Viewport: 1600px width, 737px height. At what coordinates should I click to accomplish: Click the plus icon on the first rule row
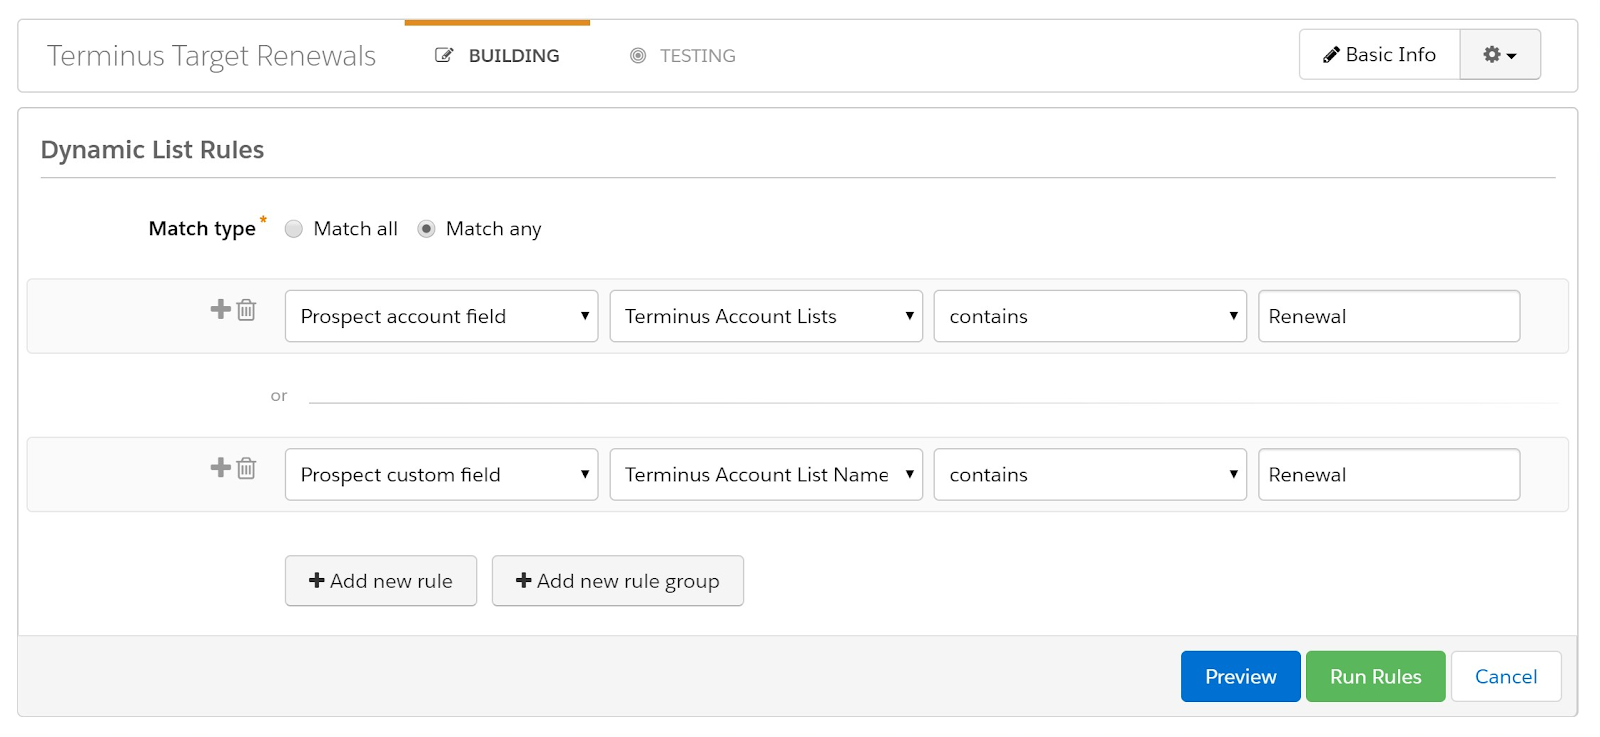pos(220,309)
